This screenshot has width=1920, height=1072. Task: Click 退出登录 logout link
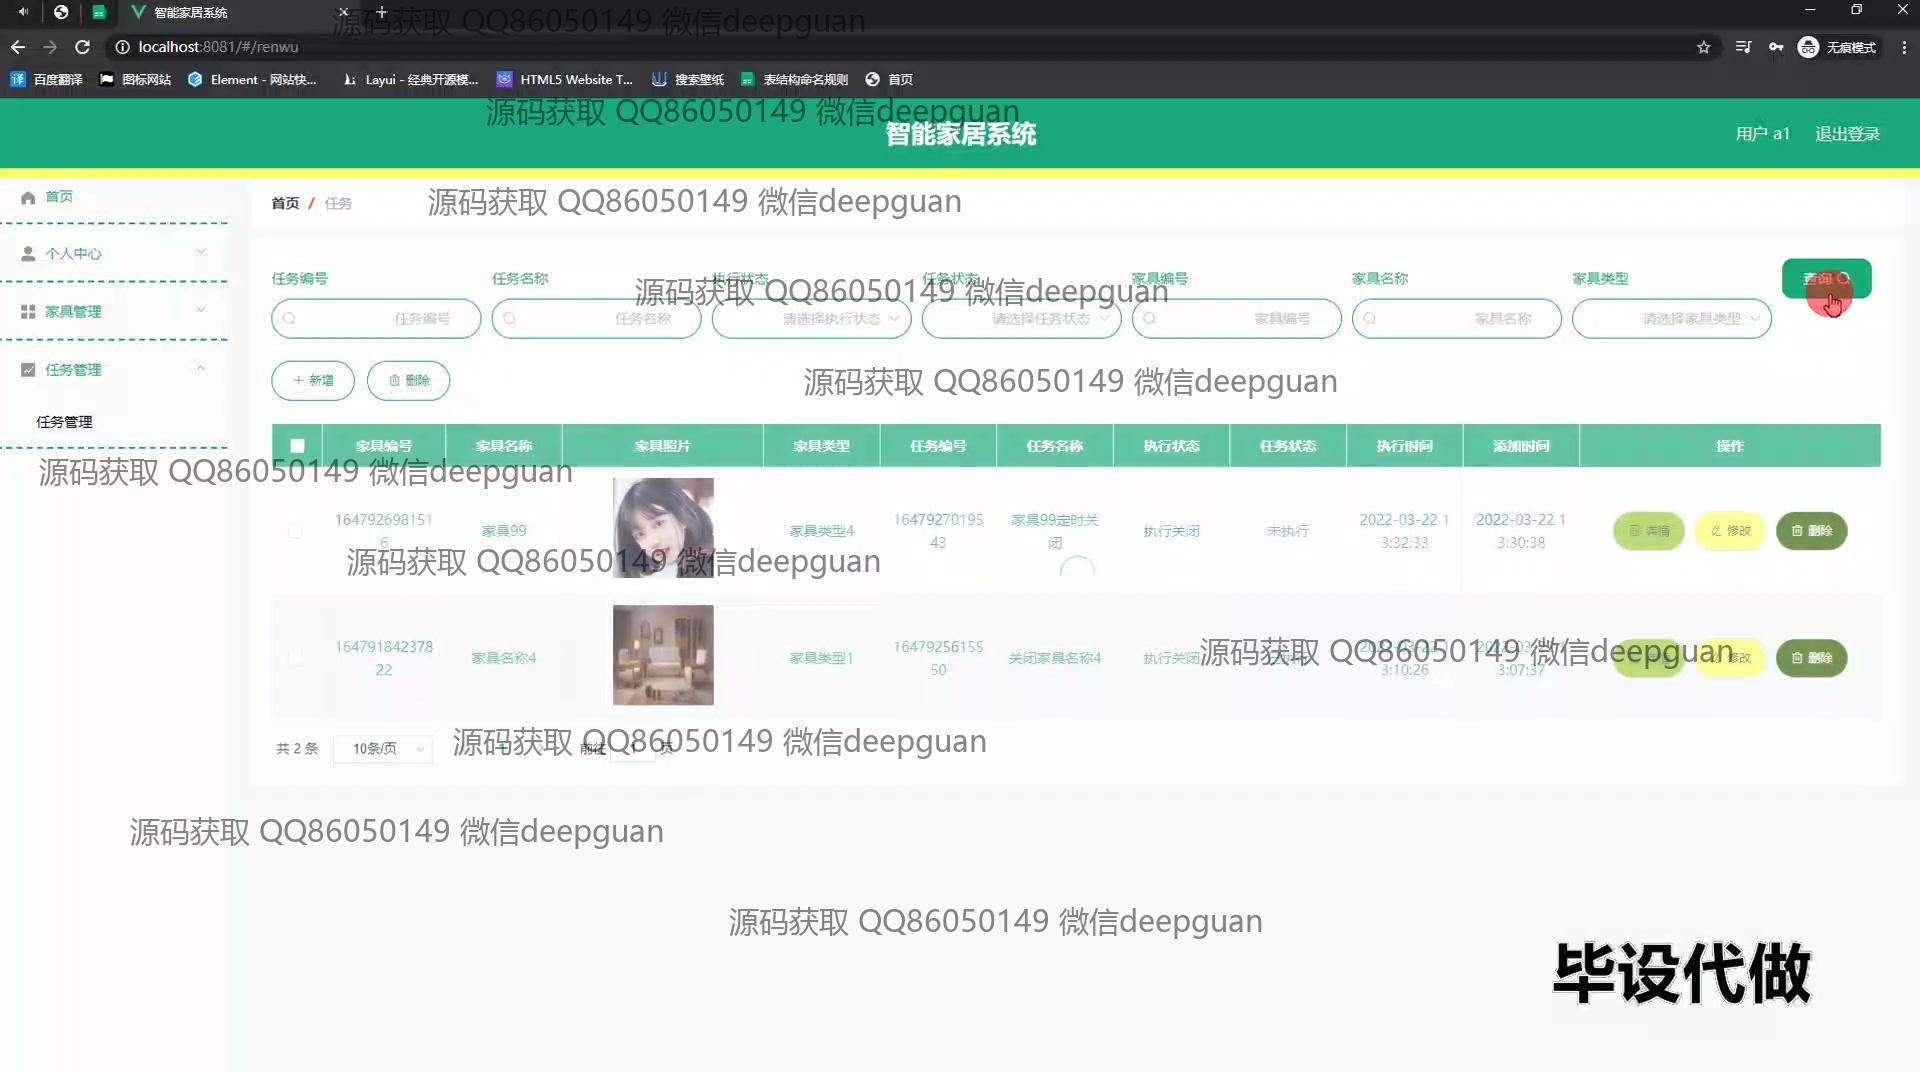[x=1846, y=134]
